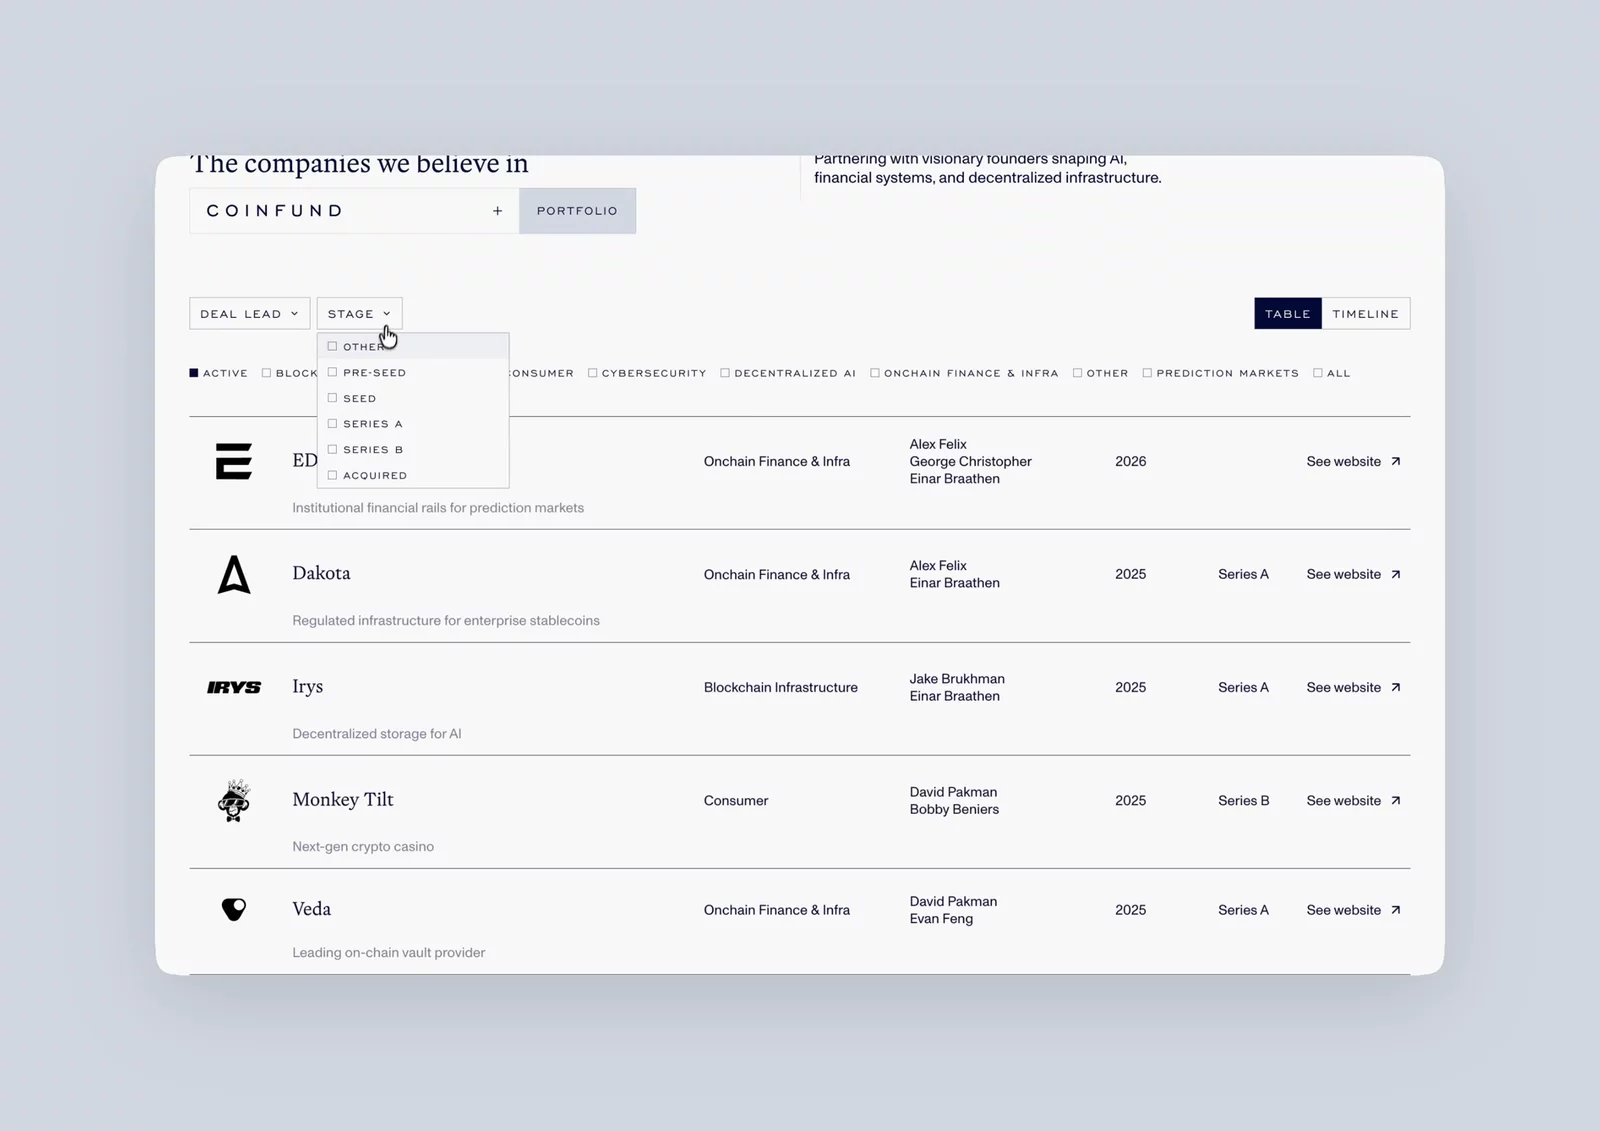Click the arrow icon in Monkey Tilt row
1600x1131 pixels.
[x=1396, y=800]
